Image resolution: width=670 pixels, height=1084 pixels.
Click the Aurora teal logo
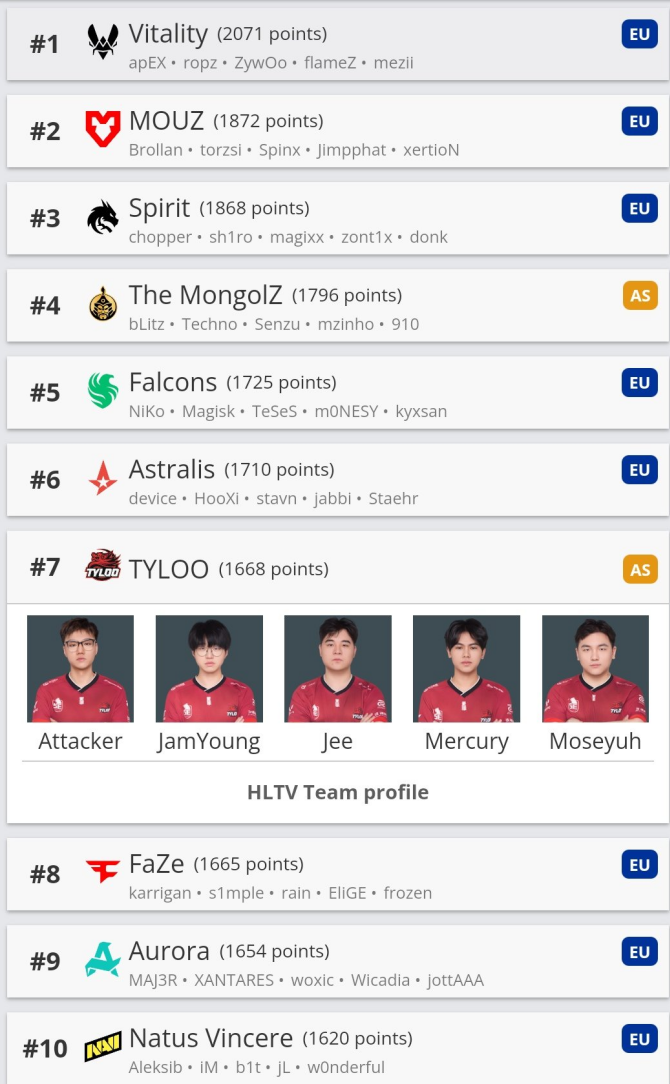(x=103, y=960)
